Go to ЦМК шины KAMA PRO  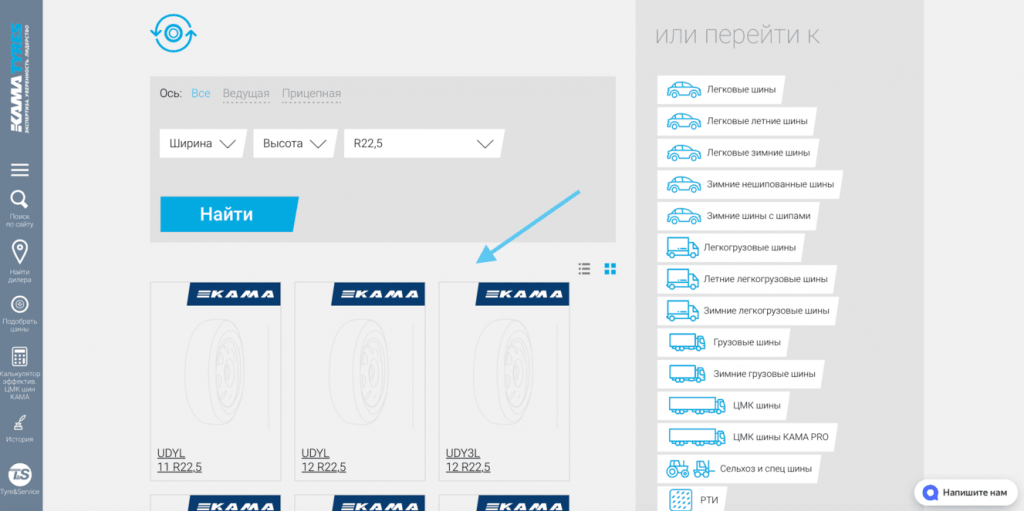click(x=747, y=437)
